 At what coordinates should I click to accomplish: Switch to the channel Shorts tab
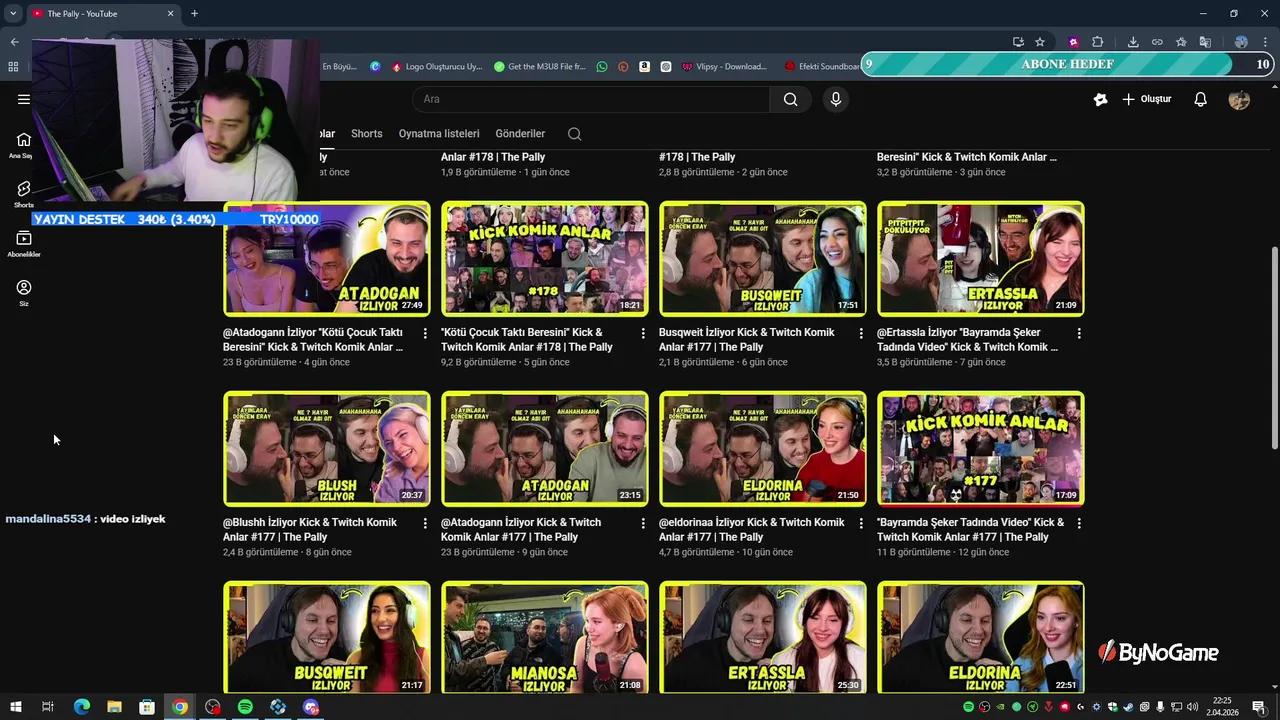[x=366, y=134]
